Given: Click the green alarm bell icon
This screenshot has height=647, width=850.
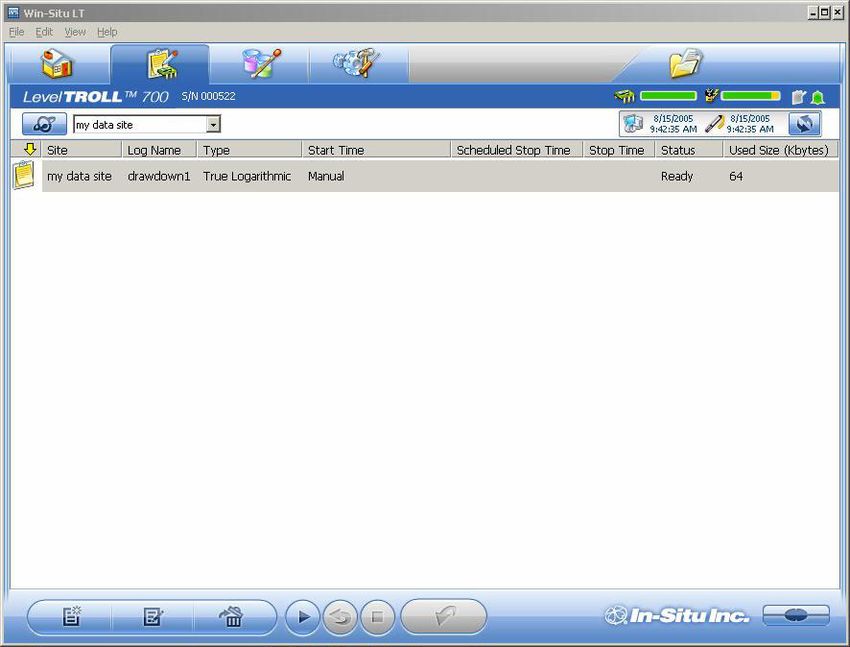Looking at the screenshot, I should point(818,98).
